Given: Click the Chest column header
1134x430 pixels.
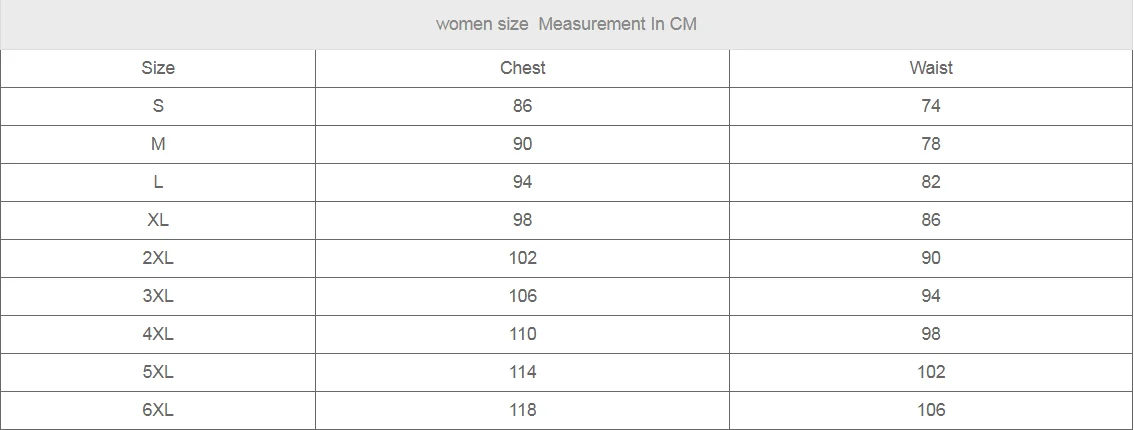Looking at the screenshot, I should click(522, 68).
